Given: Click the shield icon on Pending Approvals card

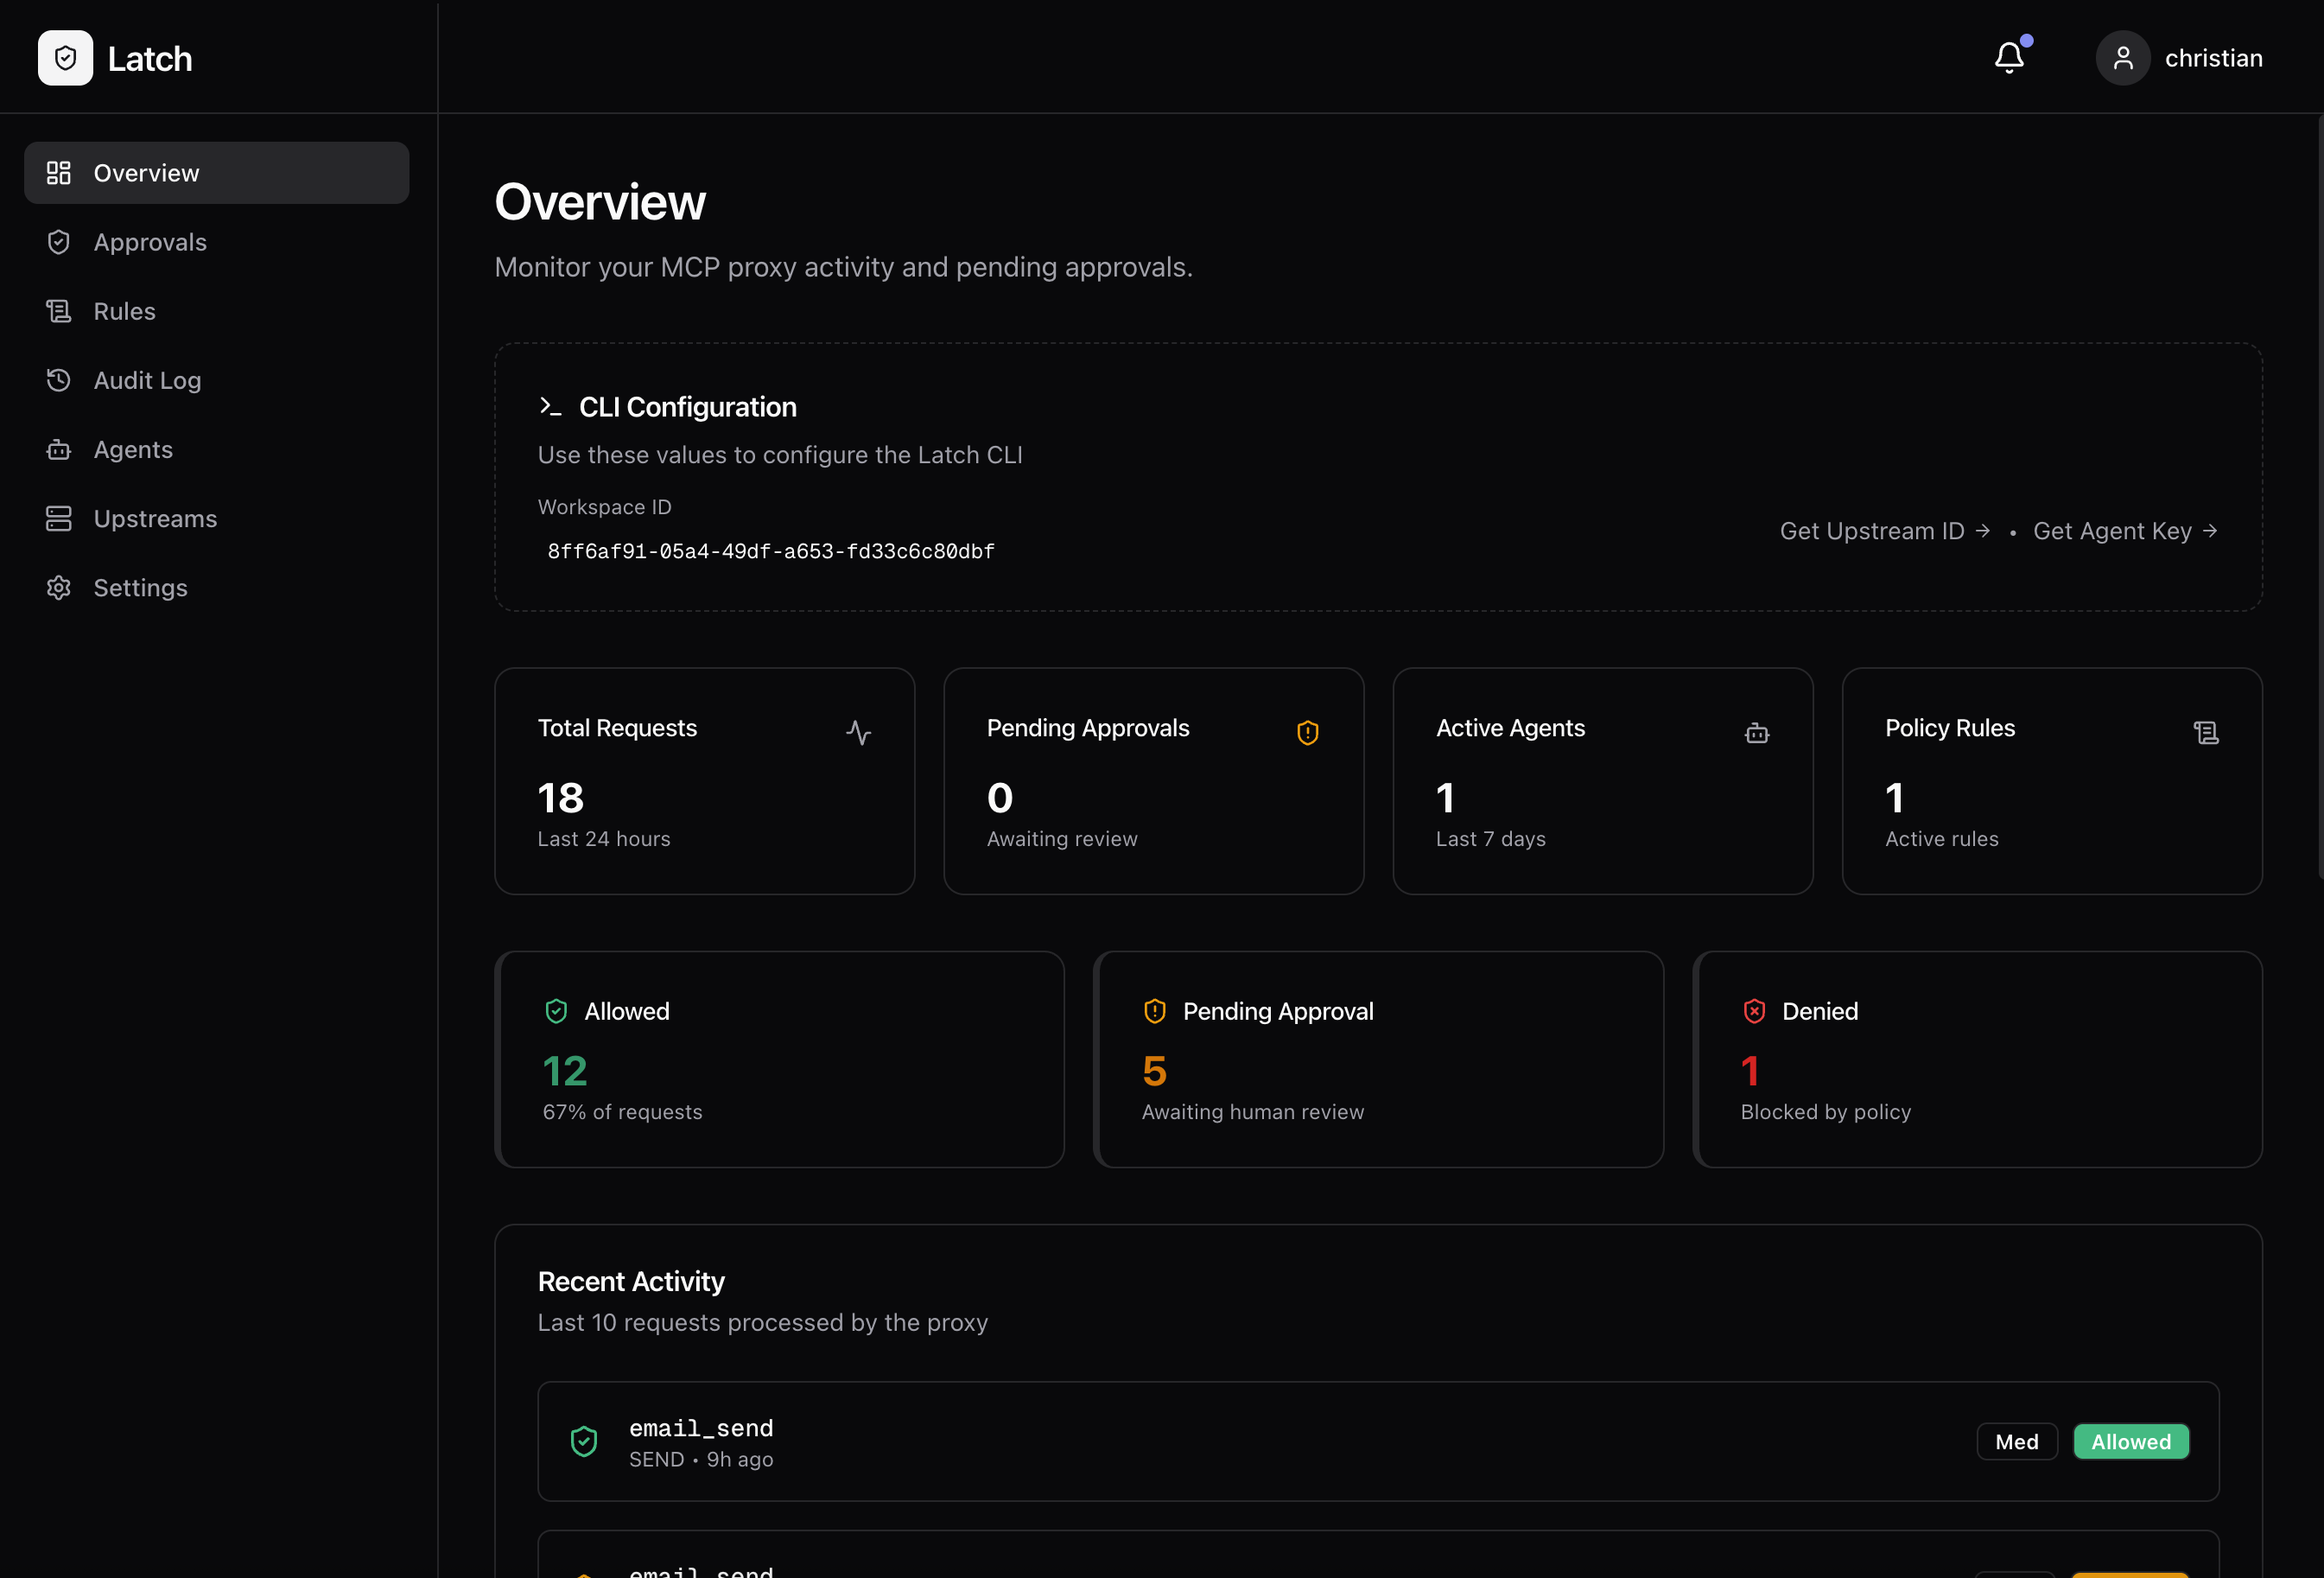Looking at the screenshot, I should point(1308,732).
